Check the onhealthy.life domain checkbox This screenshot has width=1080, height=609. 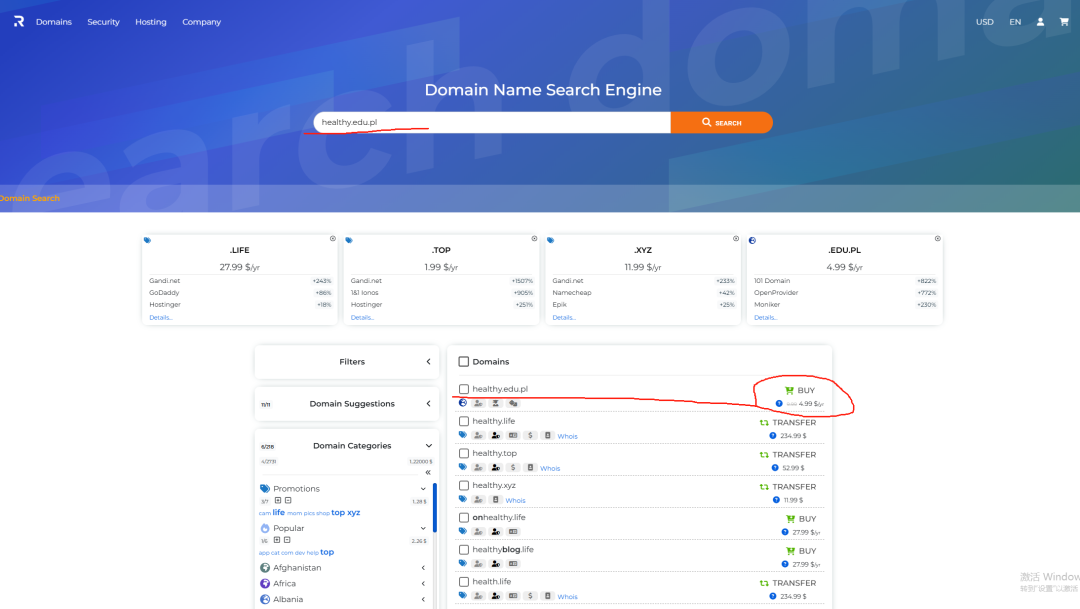(464, 518)
